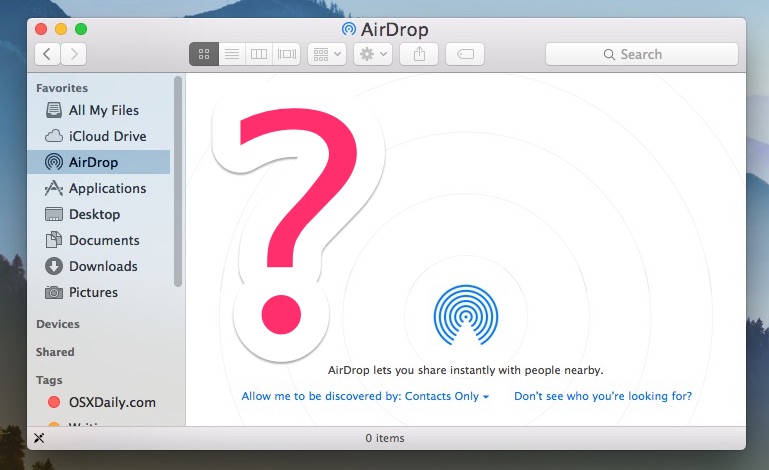Click the iCloud Drive cloud icon
The width and height of the screenshot is (769, 470).
54,136
